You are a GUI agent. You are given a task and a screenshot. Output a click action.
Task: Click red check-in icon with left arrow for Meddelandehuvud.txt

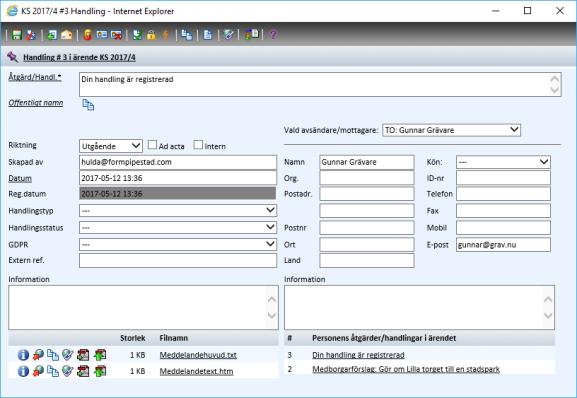tap(83, 355)
